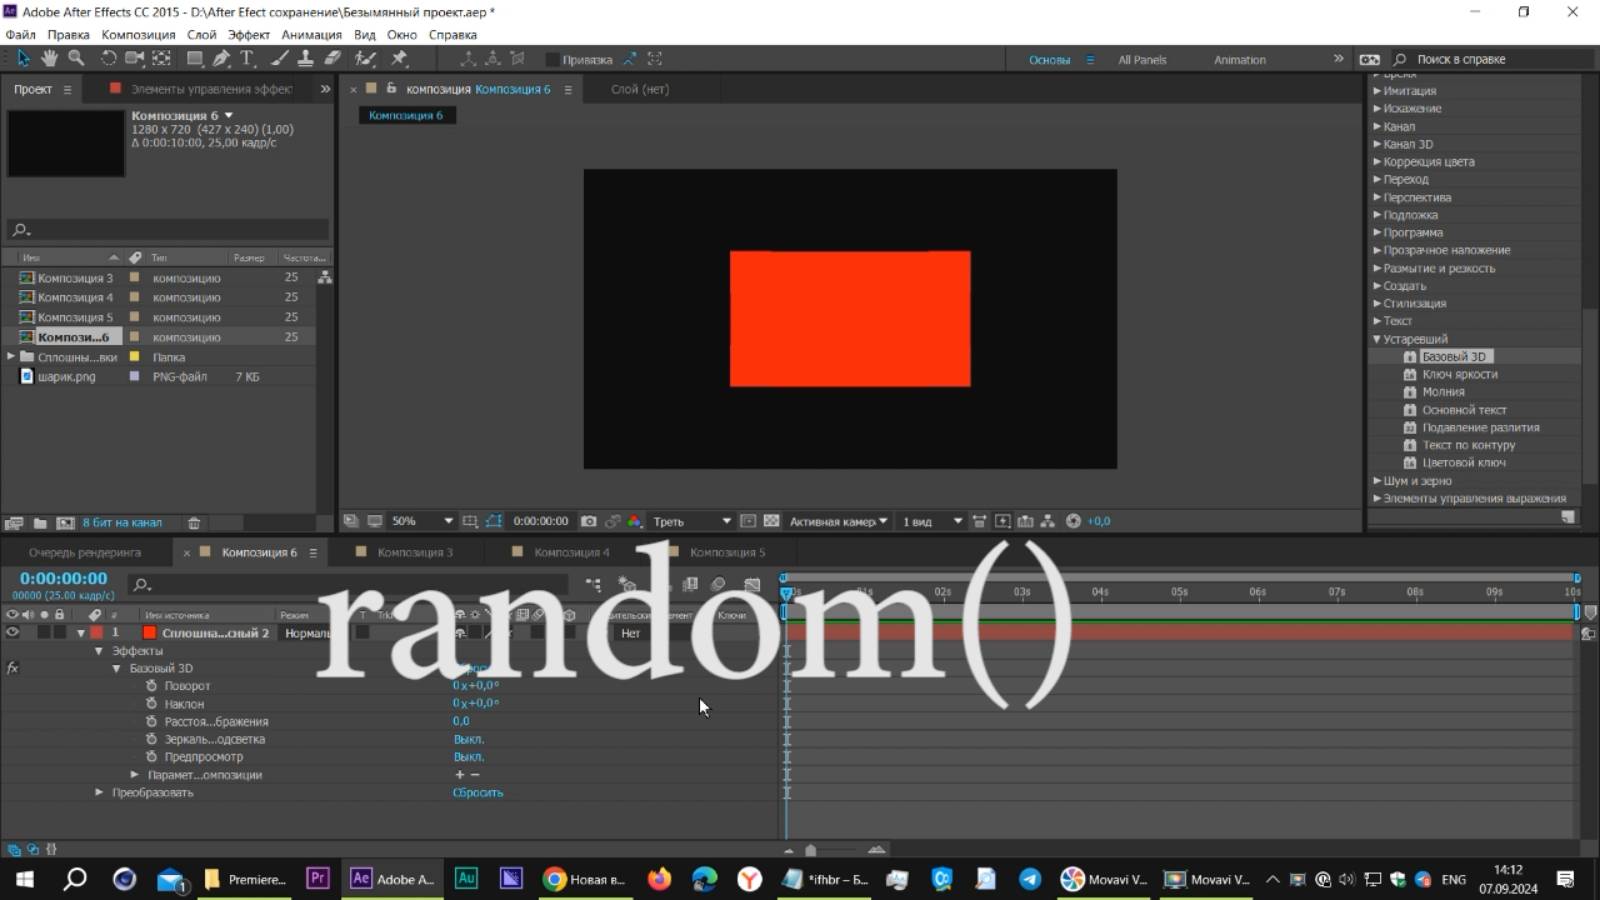
Task: Select the Unified Camera tool
Action: click(x=134, y=59)
